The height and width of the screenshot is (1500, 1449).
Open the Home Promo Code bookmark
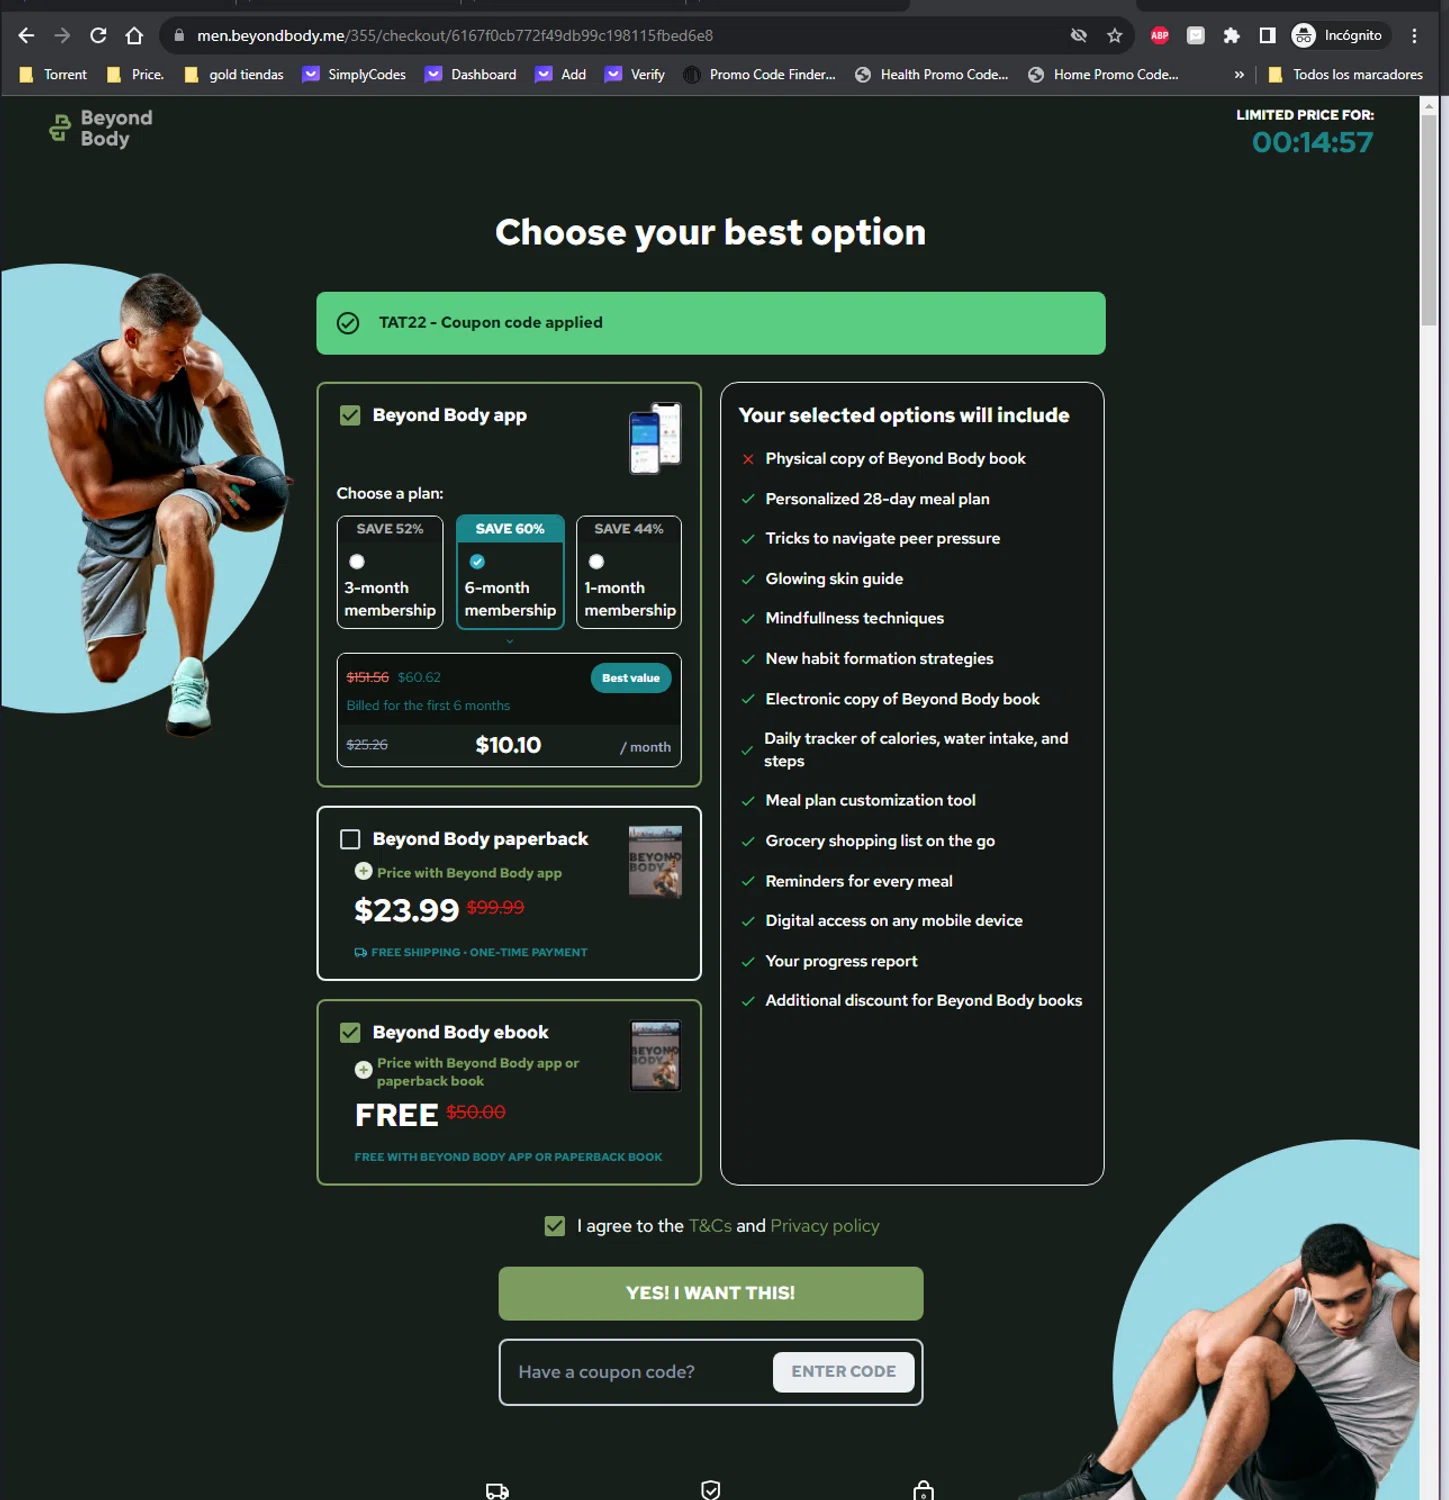click(1104, 75)
